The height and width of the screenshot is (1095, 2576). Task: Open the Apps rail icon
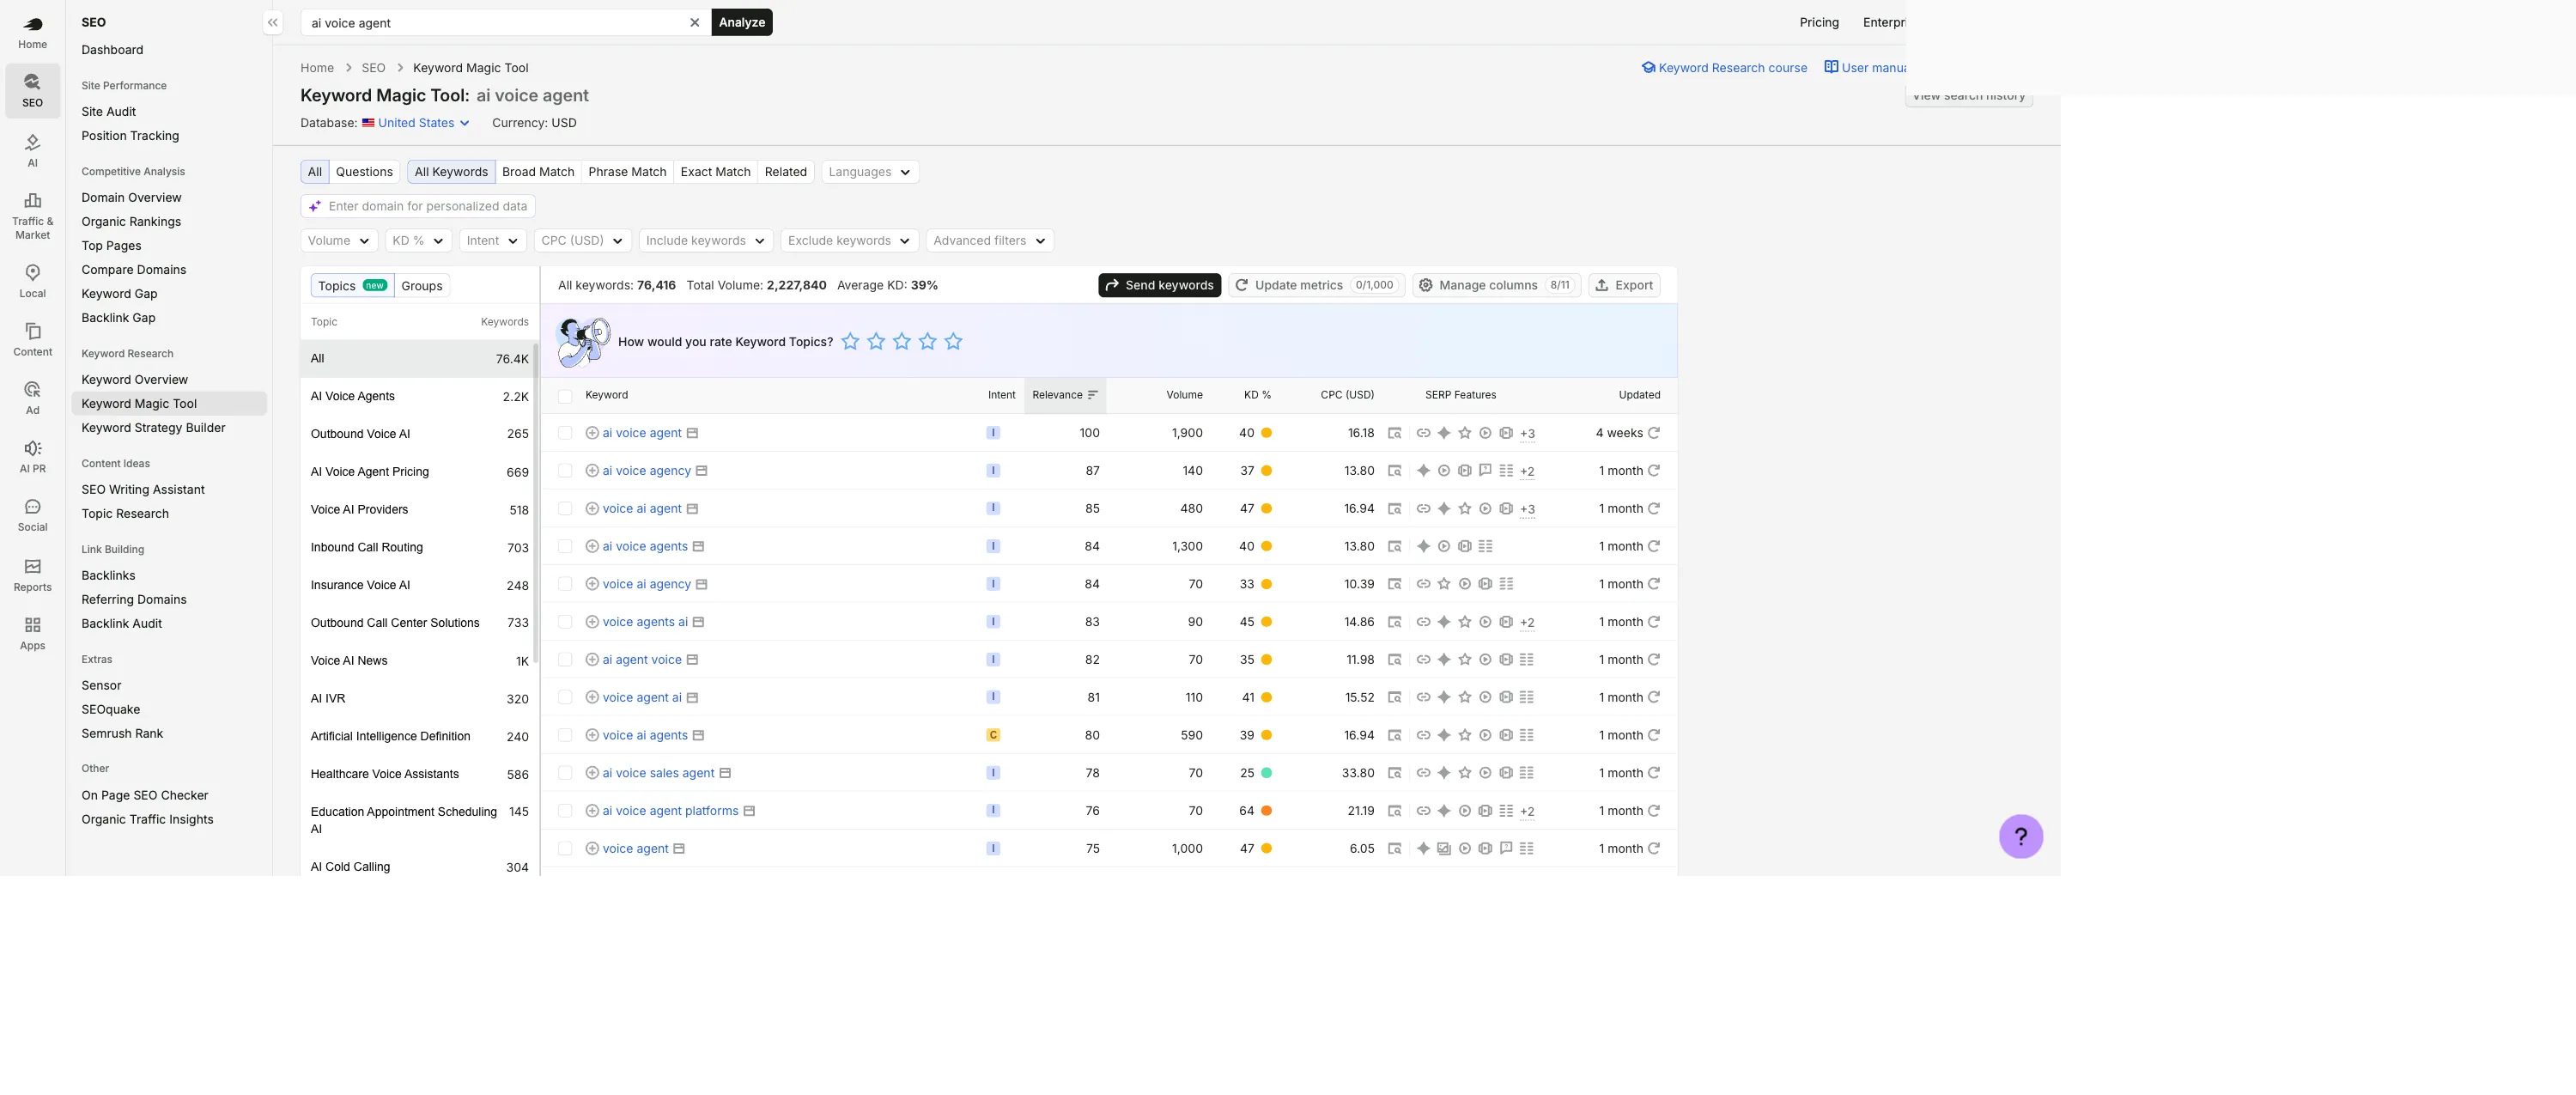pyautogui.click(x=32, y=633)
